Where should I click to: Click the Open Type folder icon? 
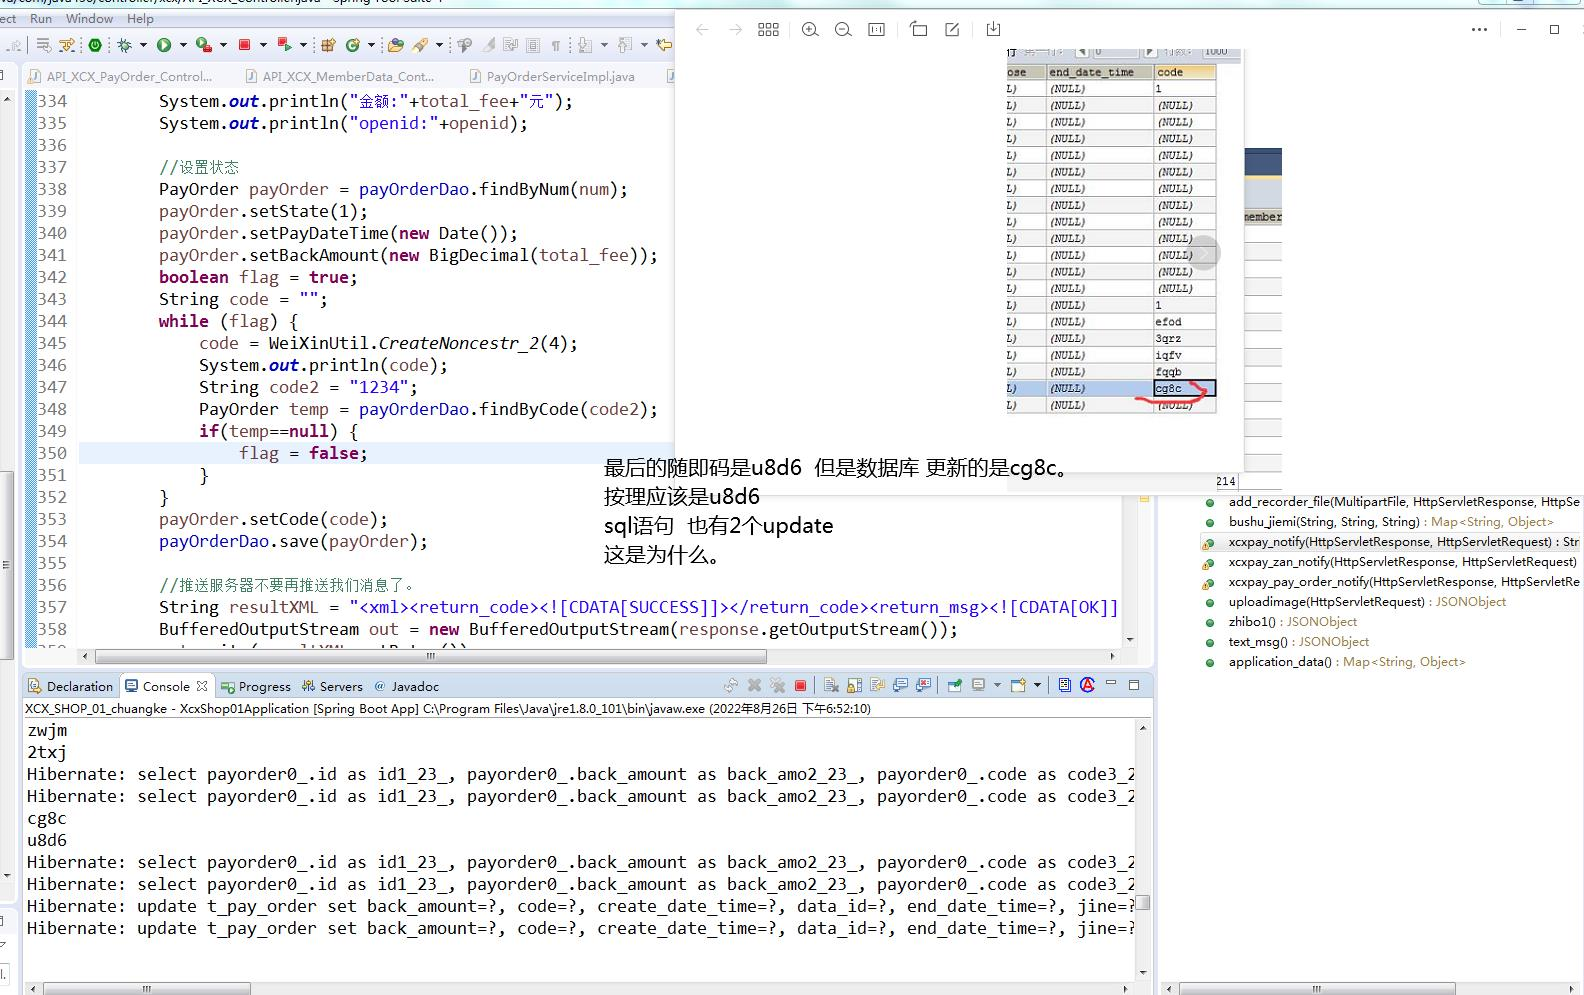pyautogui.click(x=396, y=45)
